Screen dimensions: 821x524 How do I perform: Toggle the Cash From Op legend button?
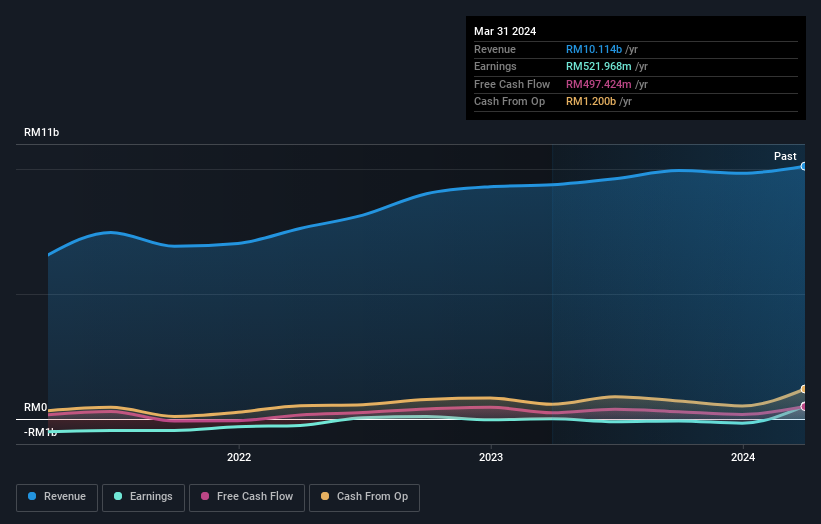point(364,497)
